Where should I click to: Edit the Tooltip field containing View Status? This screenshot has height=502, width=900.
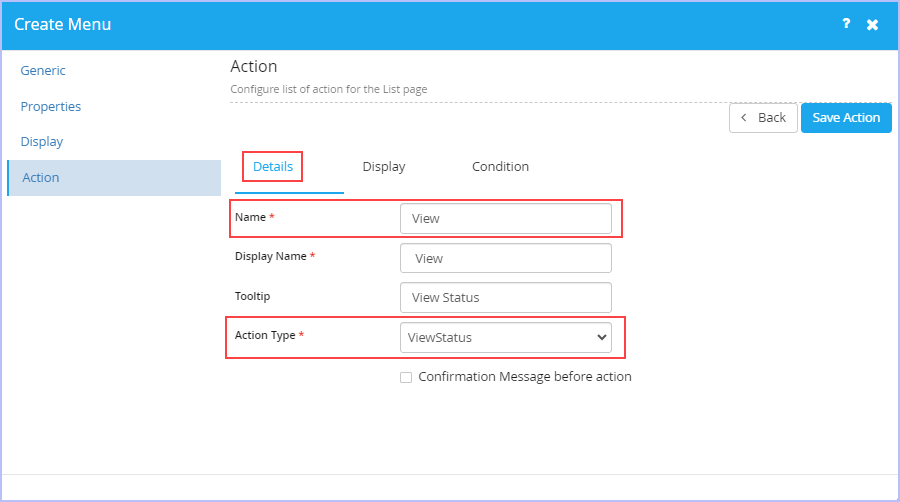[x=506, y=297]
